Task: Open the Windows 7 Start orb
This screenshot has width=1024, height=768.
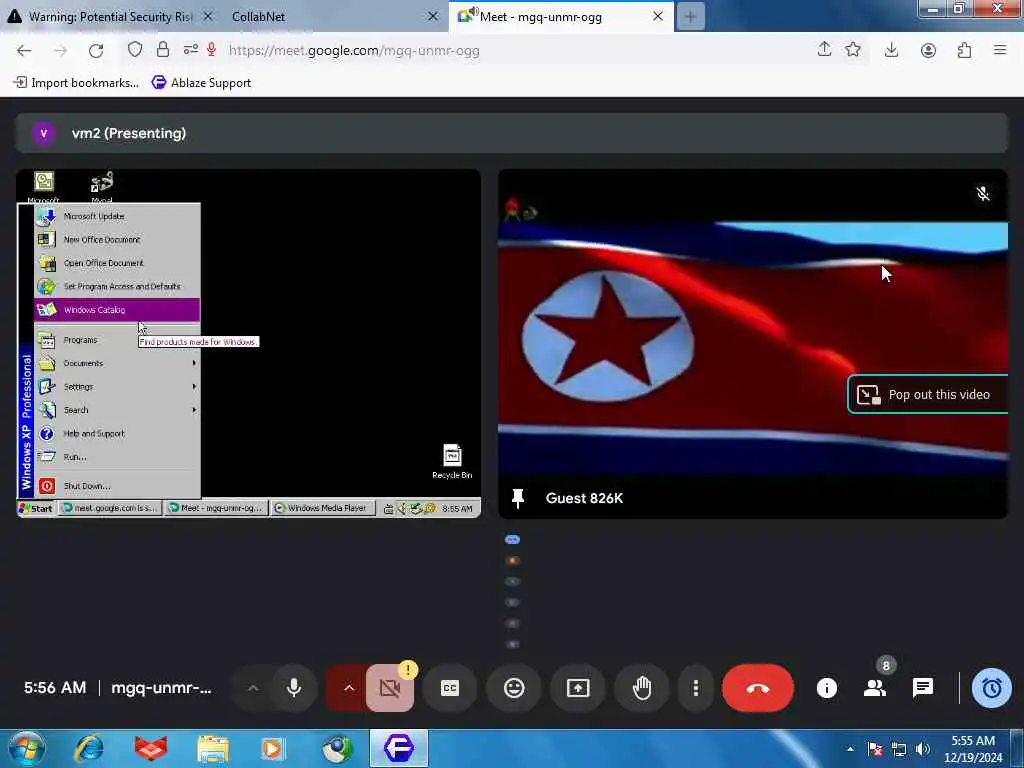Action: point(27,748)
